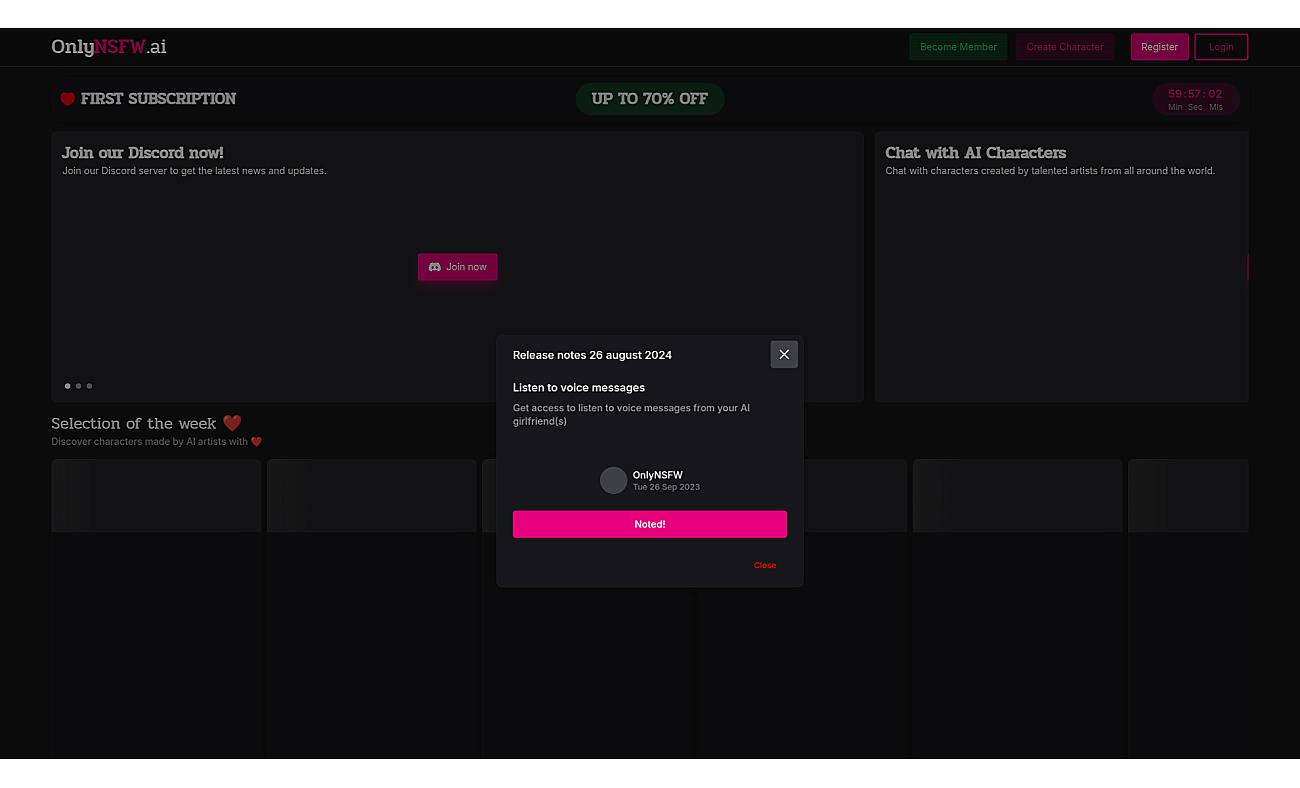Click the red Close link in dialog

pyautogui.click(x=765, y=566)
